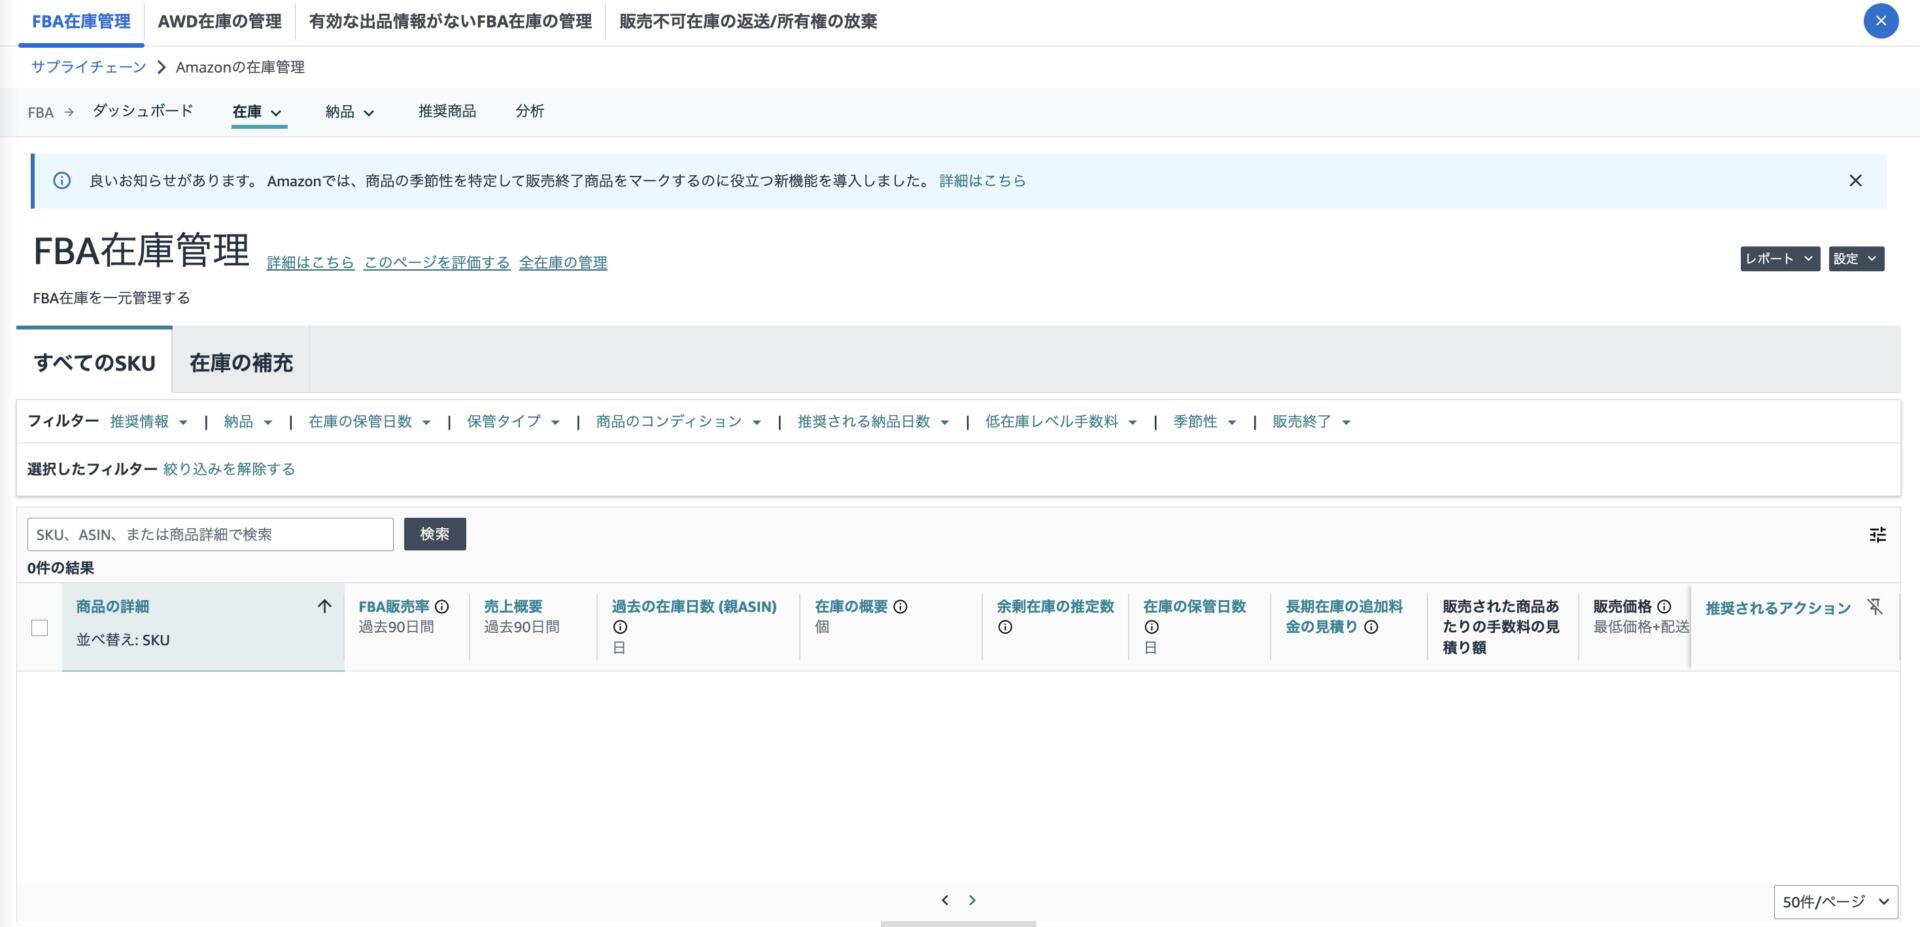Viewport: 1920px width, 927px height.
Task: Click the このページを評価する link
Action: point(437,262)
